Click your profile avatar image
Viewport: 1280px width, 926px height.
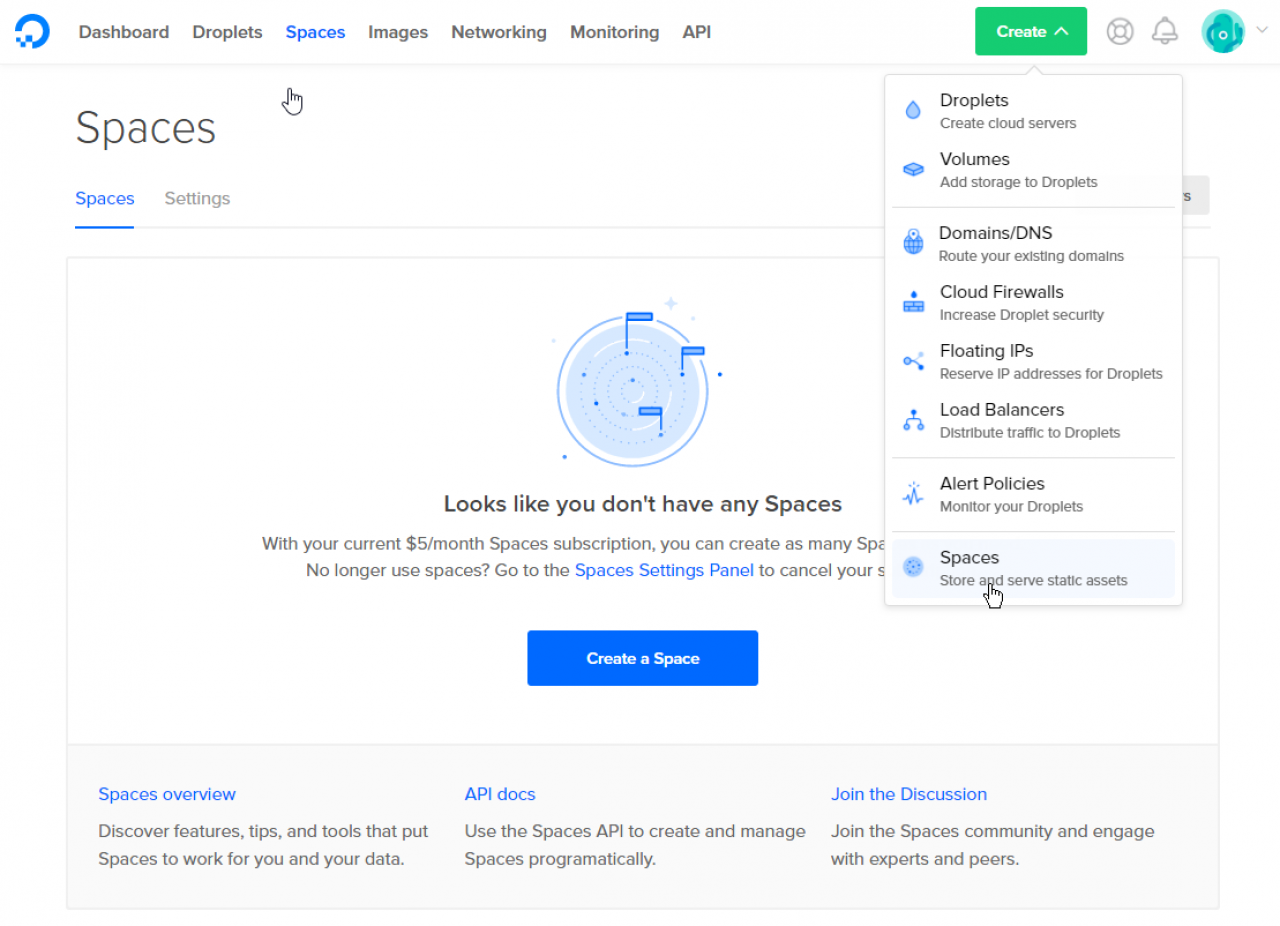[x=1222, y=31]
